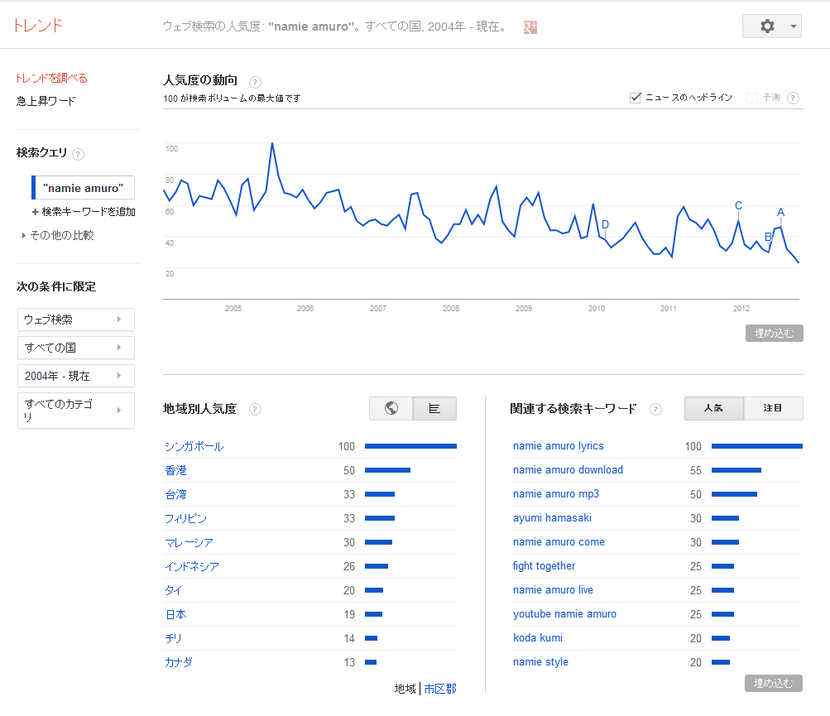Open 'koda kumi' related query

[537, 638]
